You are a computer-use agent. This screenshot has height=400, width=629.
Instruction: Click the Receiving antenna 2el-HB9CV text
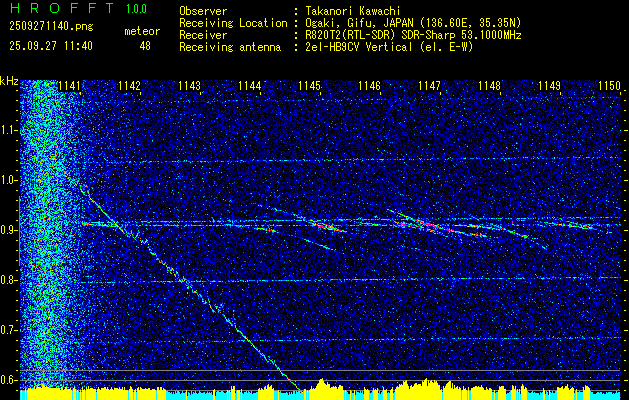[x=387, y=47]
